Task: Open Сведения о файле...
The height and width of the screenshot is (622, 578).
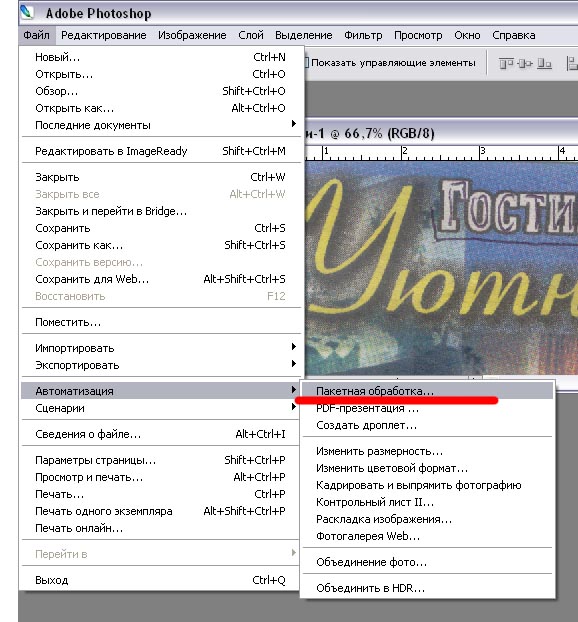Action: point(161,434)
